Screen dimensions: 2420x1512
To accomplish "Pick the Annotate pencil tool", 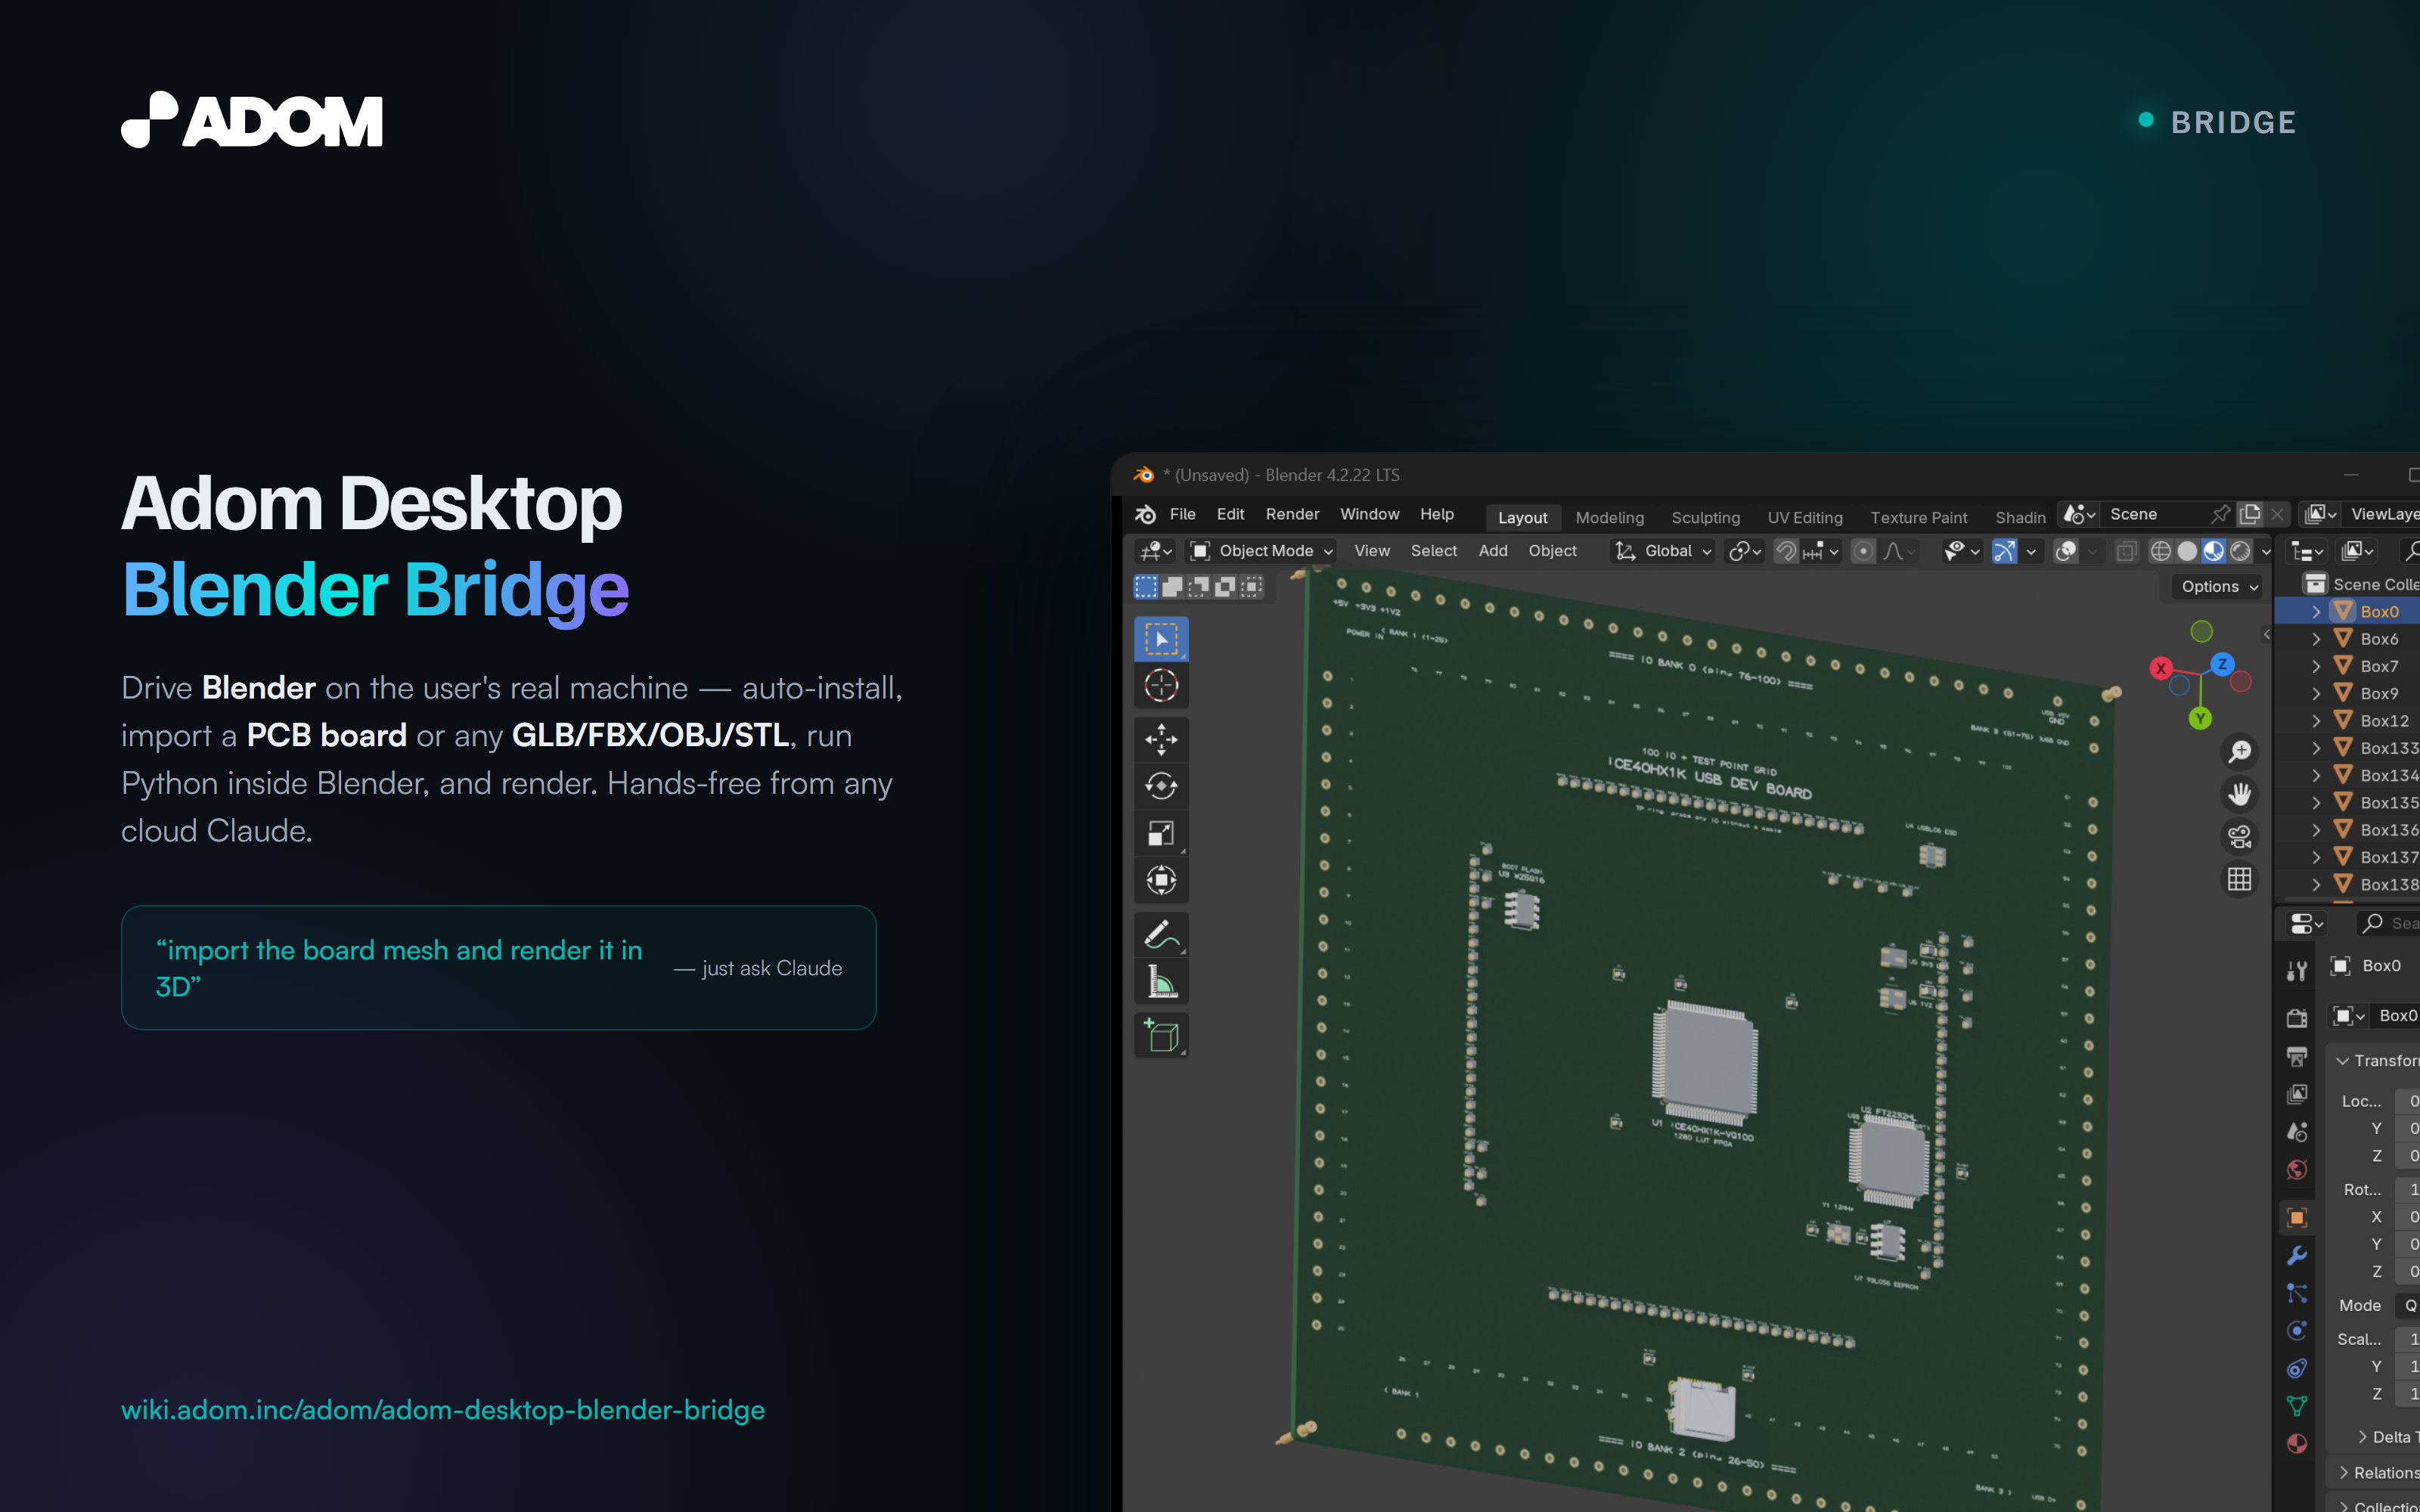I will [1161, 935].
